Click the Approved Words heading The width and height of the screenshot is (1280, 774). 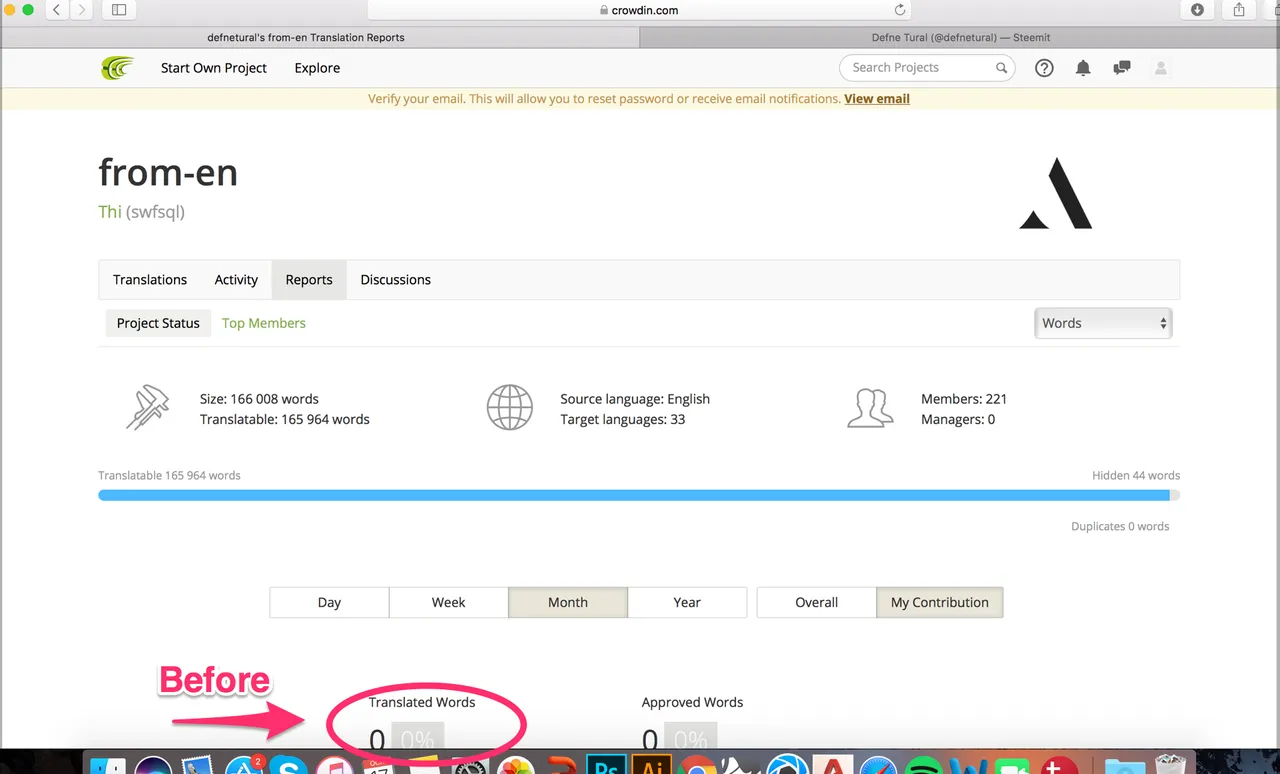pyautogui.click(x=692, y=702)
